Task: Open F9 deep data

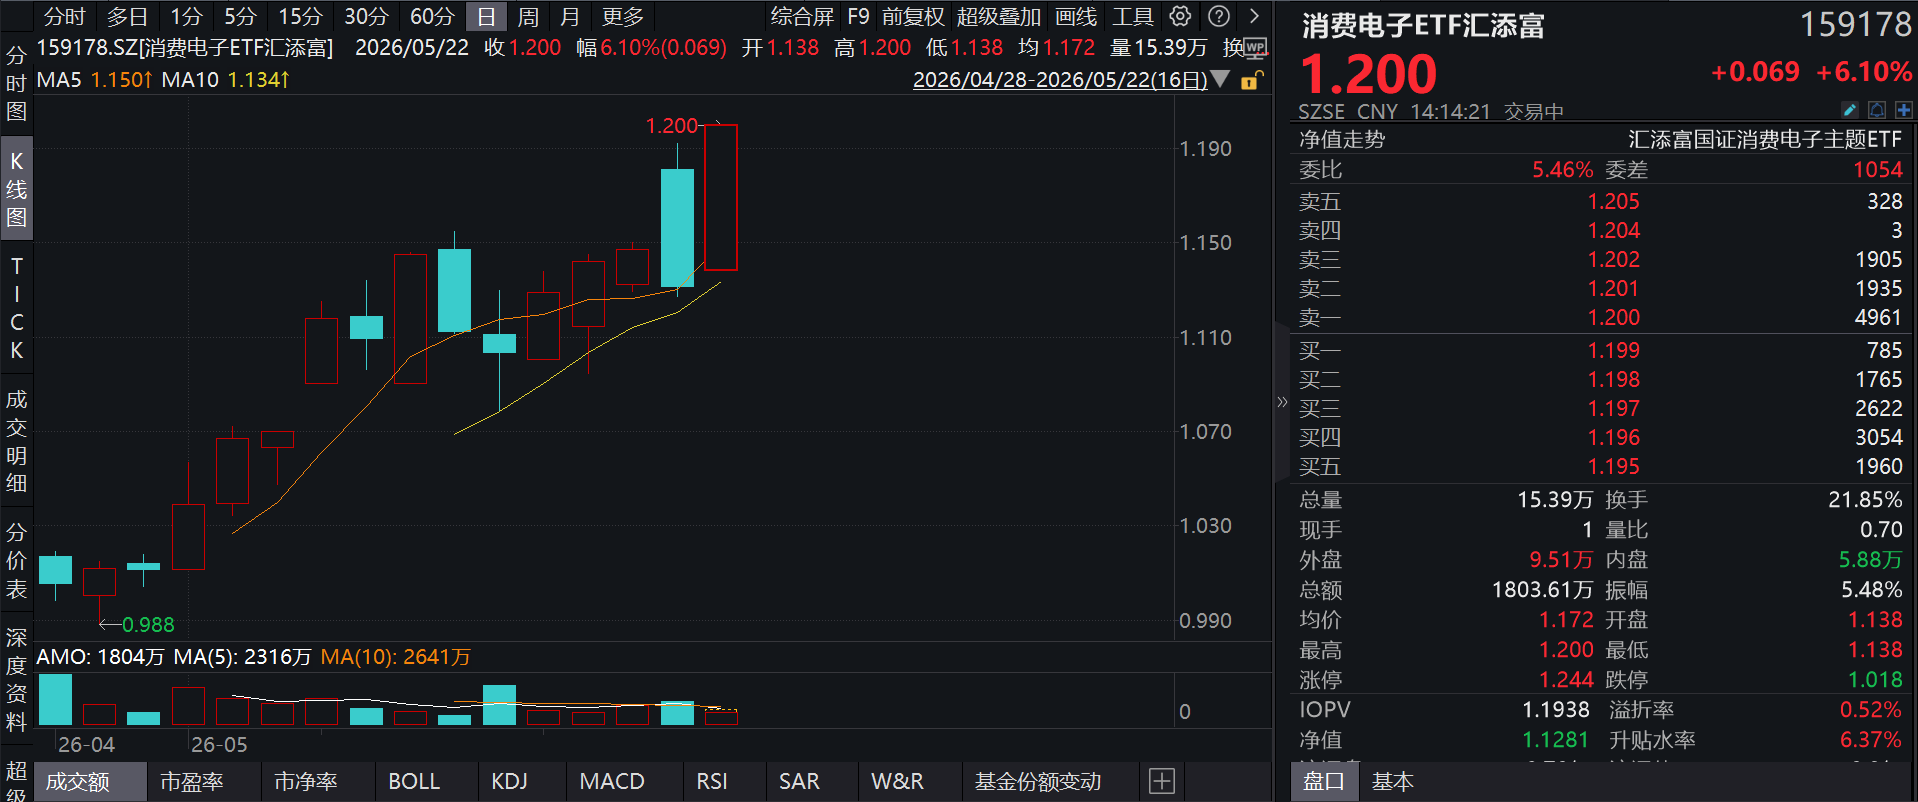Action: (x=858, y=16)
